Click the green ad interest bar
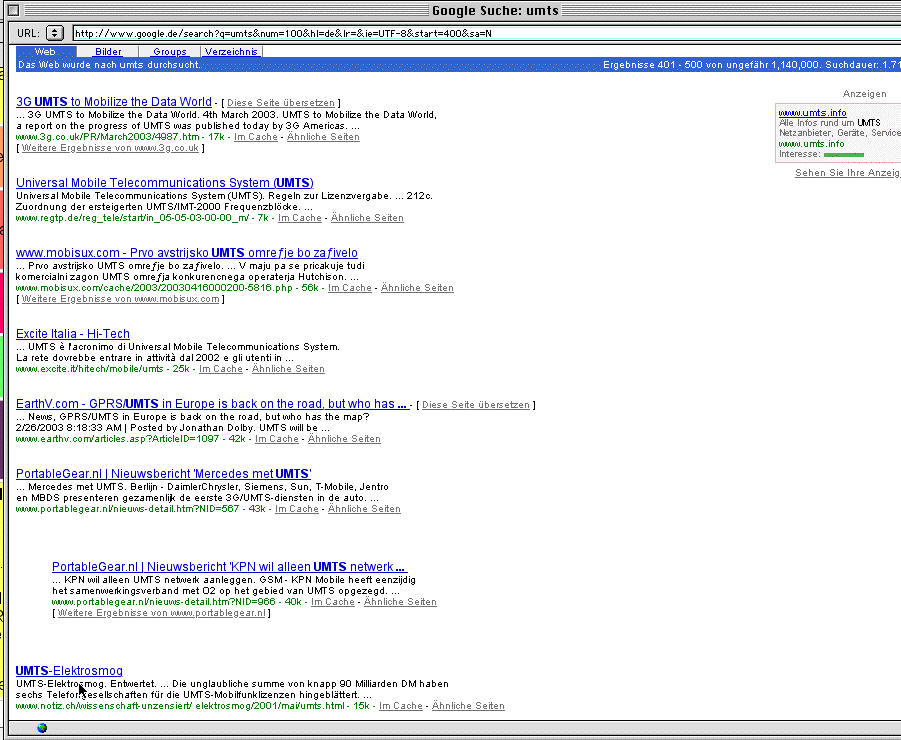The height and width of the screenshot is (740, 901). tap(843, 154)
